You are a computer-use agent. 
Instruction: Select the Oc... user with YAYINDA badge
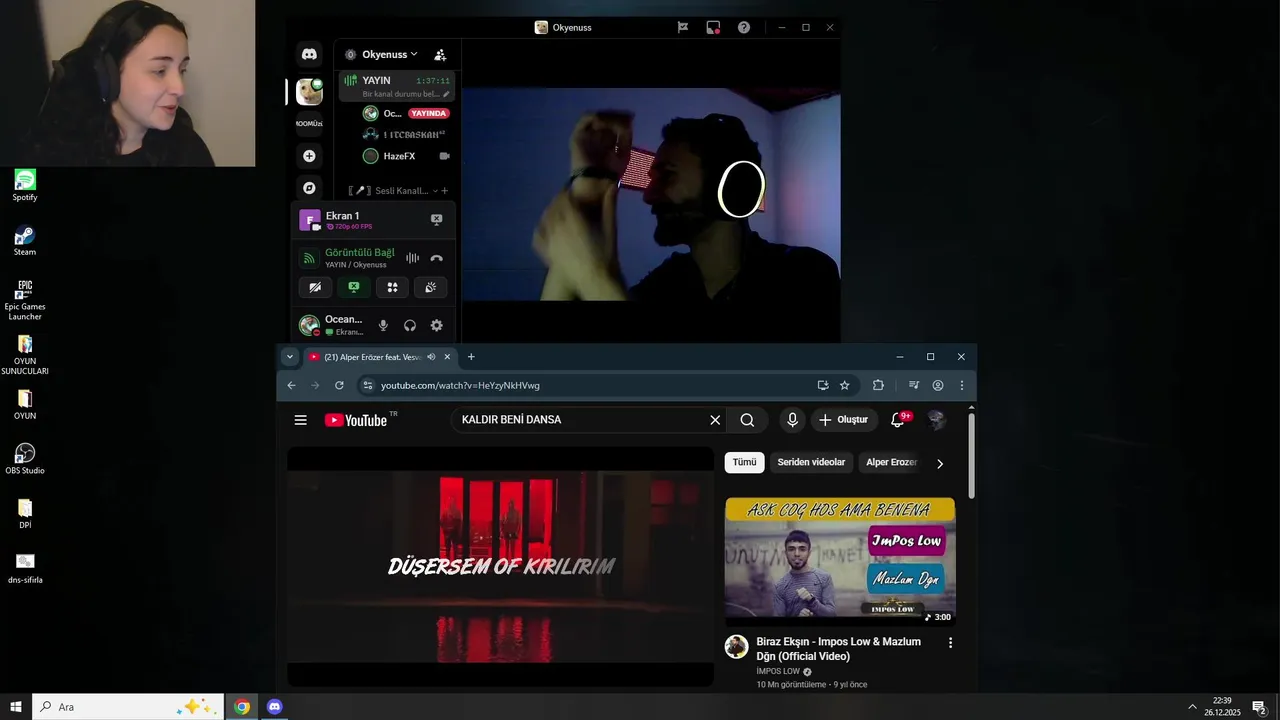(x=406, y=113)
